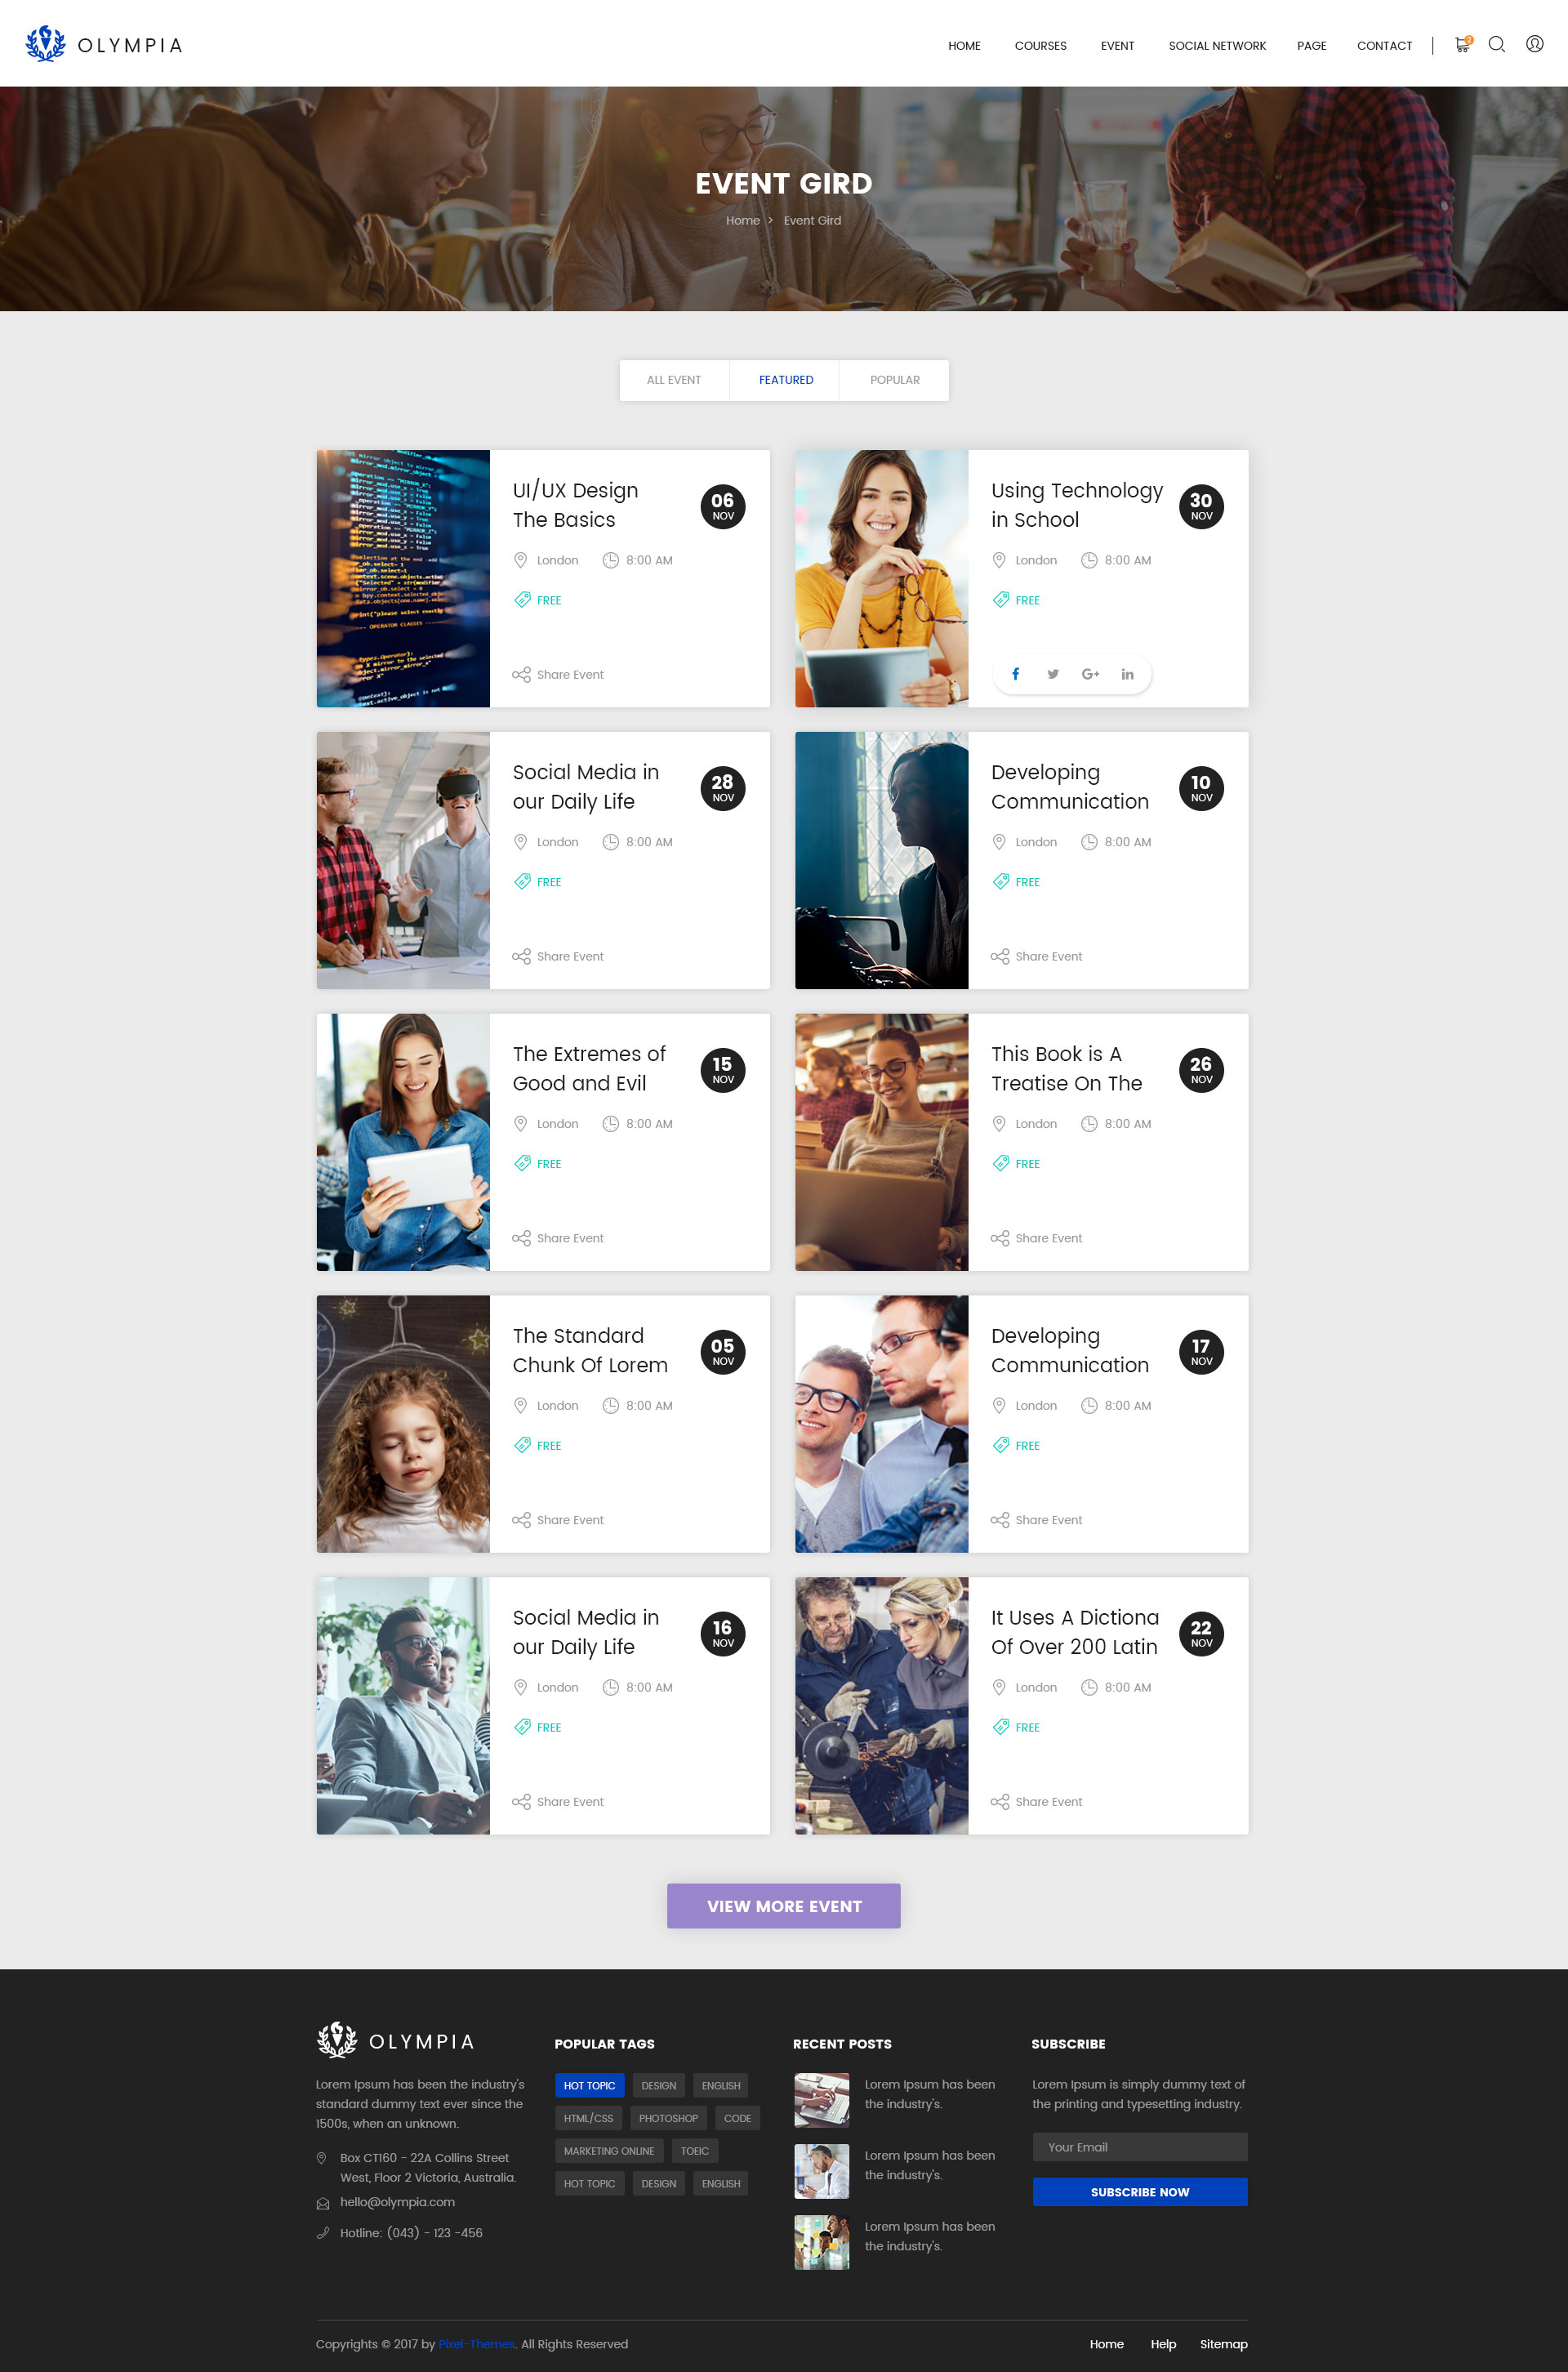Switch to the All Event tab
The height and width of the screenshot is (2372, 1568).
(674, 380)
